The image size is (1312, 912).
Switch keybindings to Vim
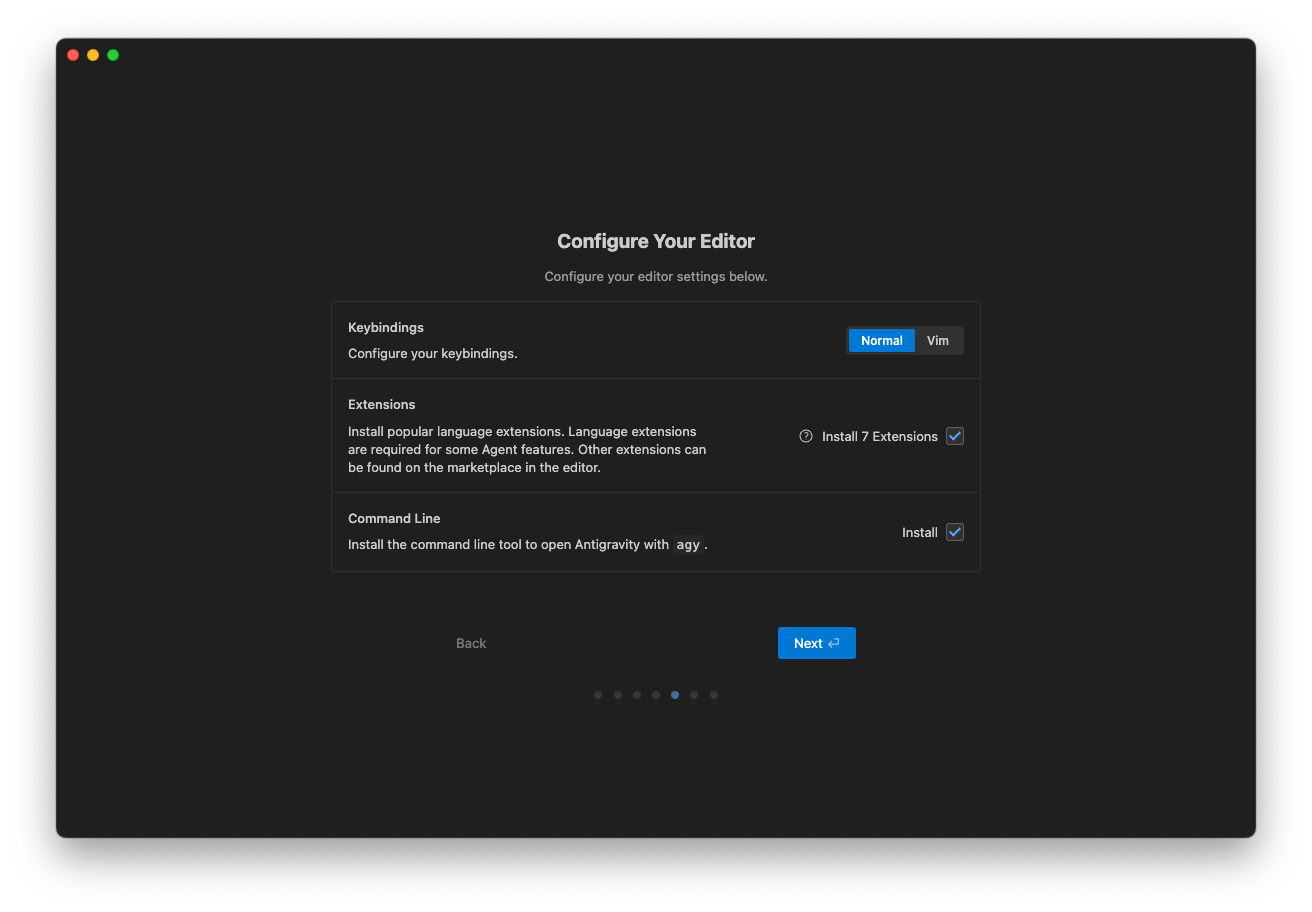click(x=937, y=341)
